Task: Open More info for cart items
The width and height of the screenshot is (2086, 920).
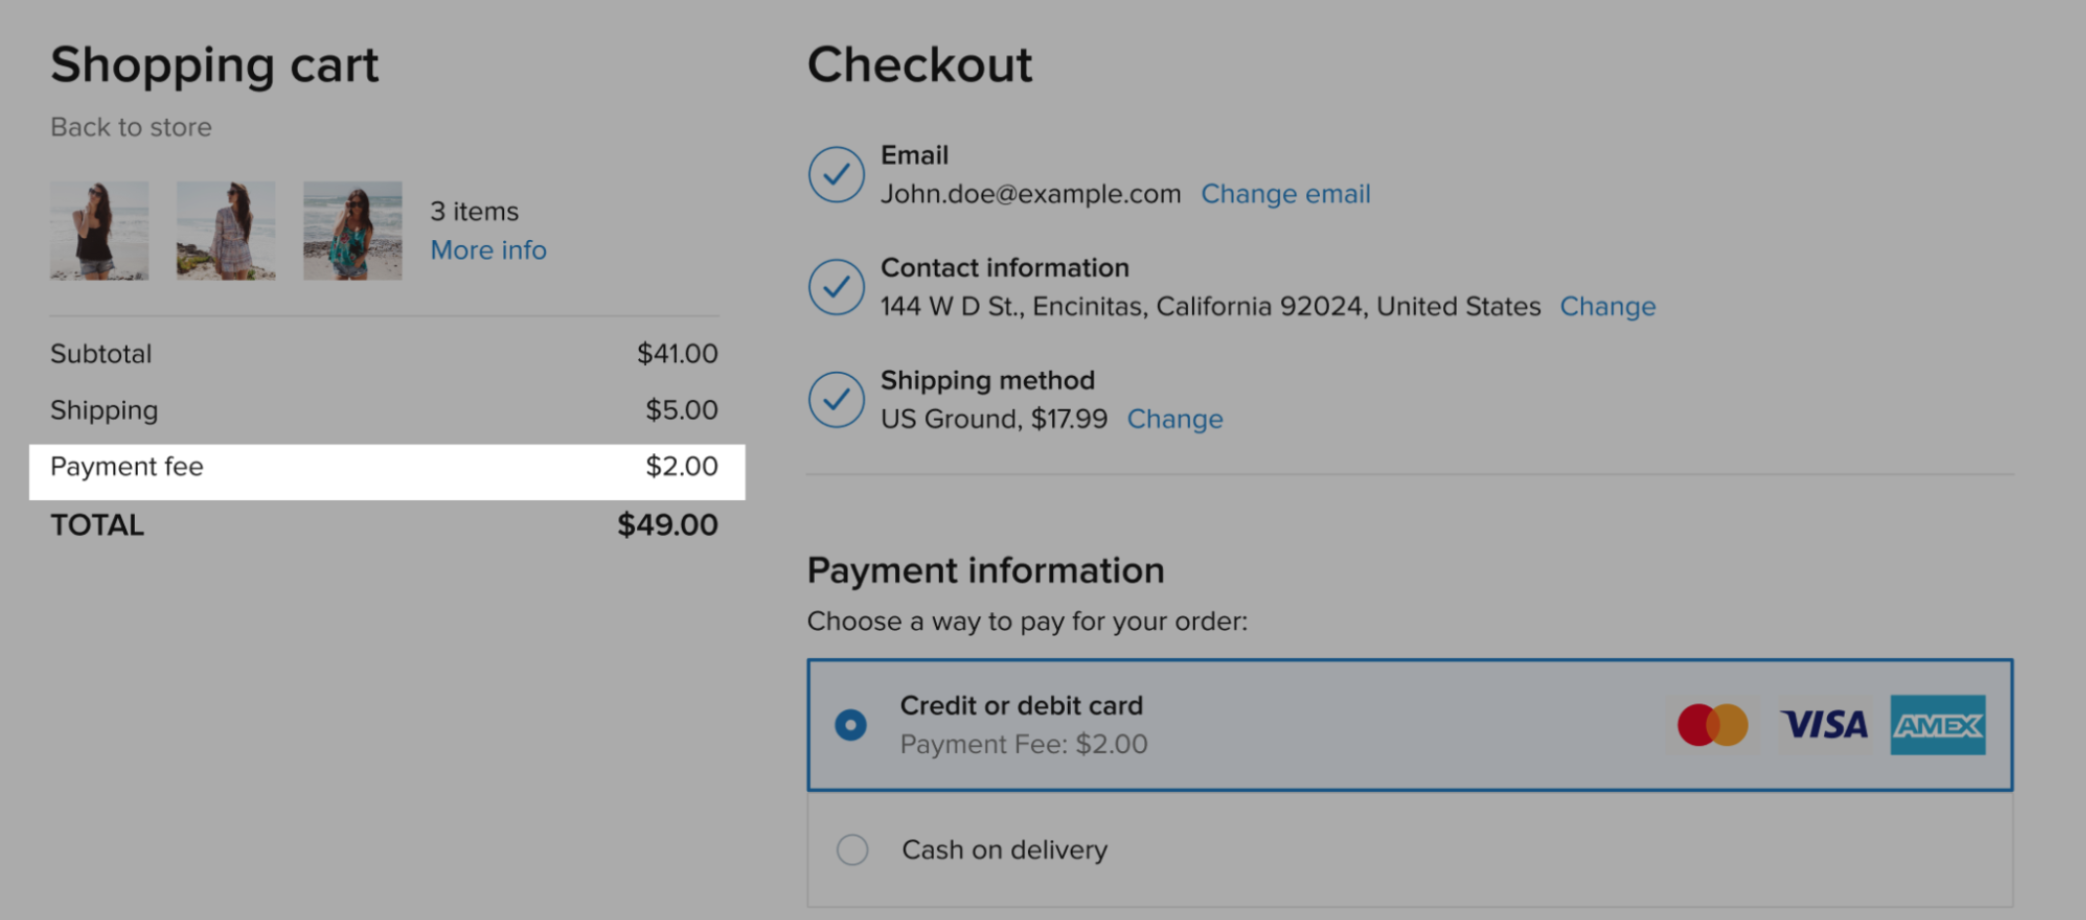Action: click(488, 250)
